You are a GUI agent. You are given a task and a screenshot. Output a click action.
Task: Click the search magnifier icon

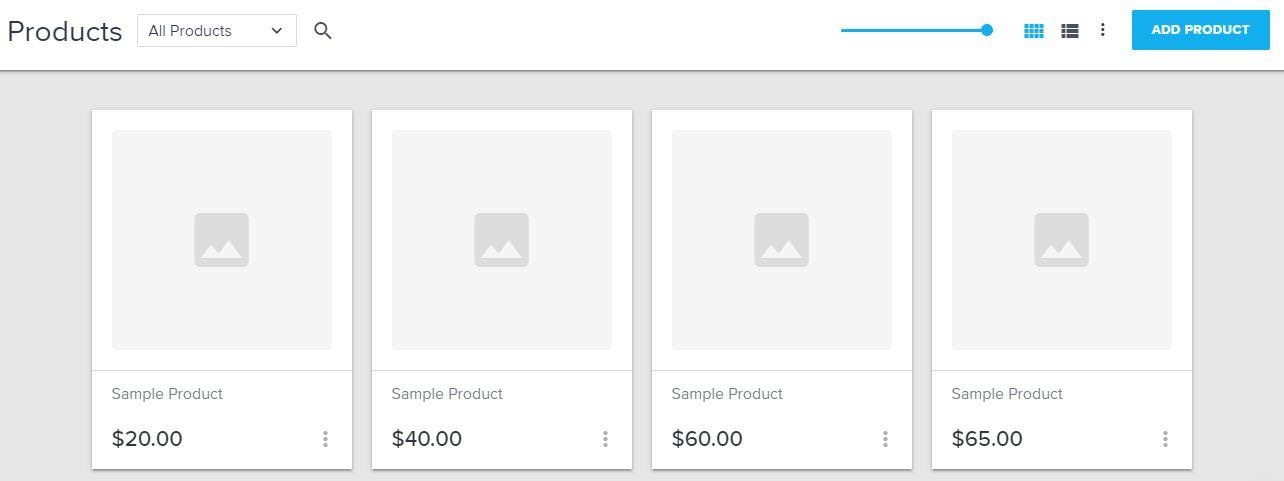322,31
